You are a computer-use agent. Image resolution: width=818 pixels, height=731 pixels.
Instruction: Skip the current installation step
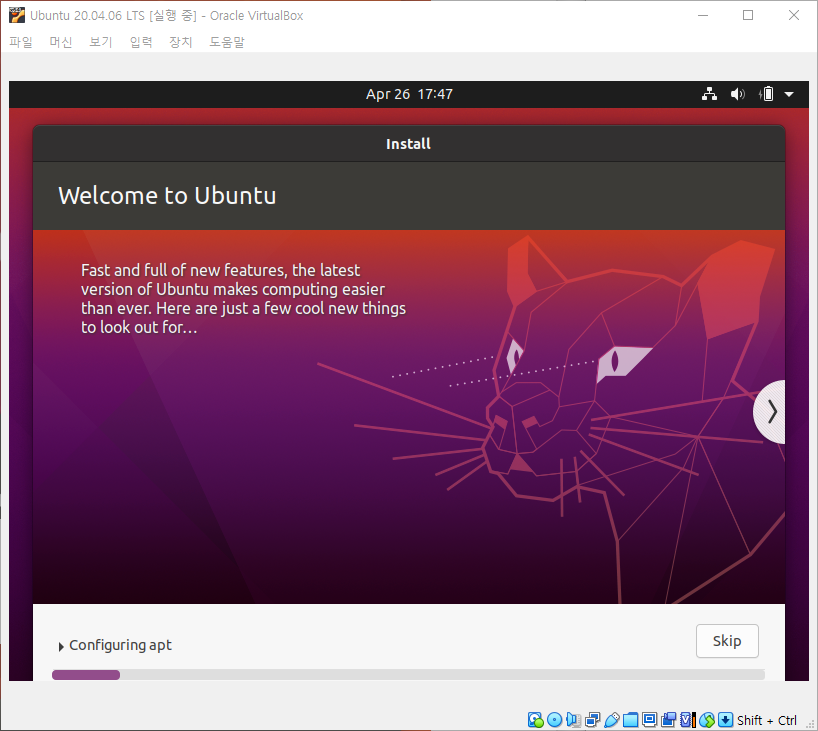click(727, 641)
